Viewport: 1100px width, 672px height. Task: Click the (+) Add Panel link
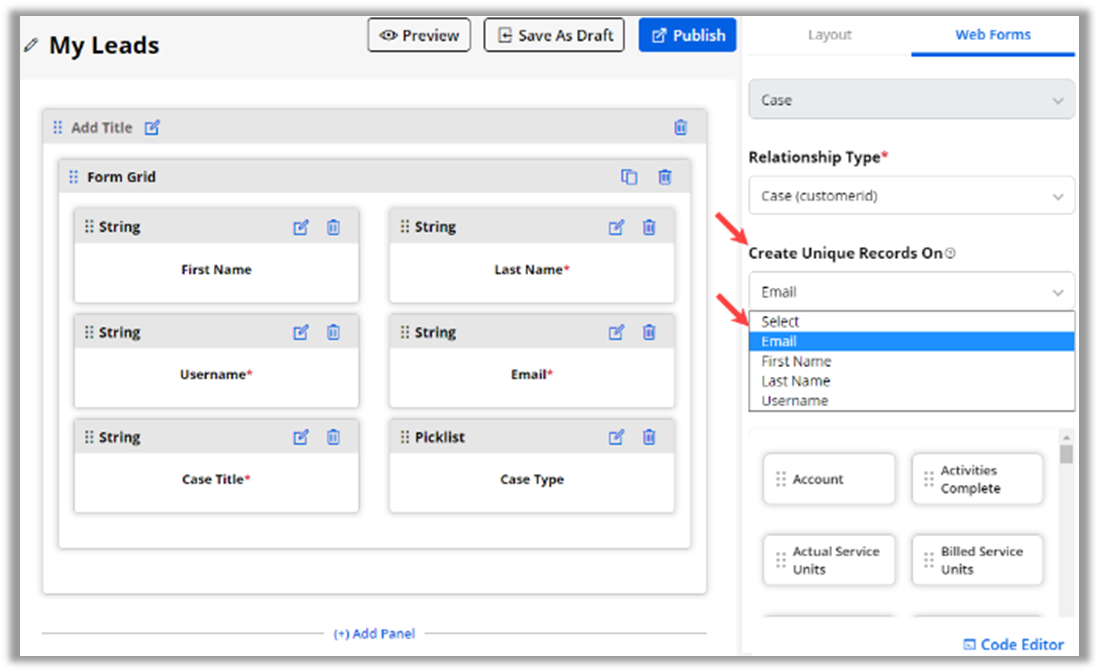tap(374, 633)
